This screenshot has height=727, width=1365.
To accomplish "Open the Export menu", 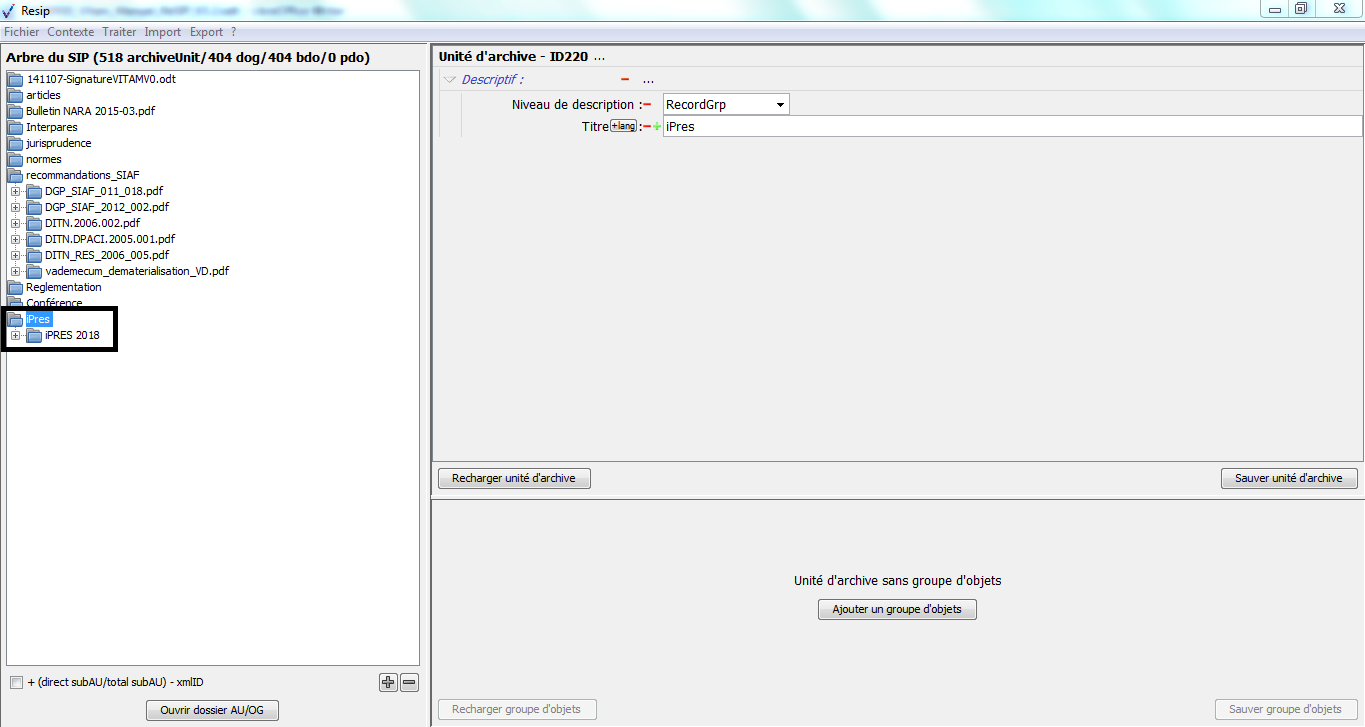I will point(206,32).
